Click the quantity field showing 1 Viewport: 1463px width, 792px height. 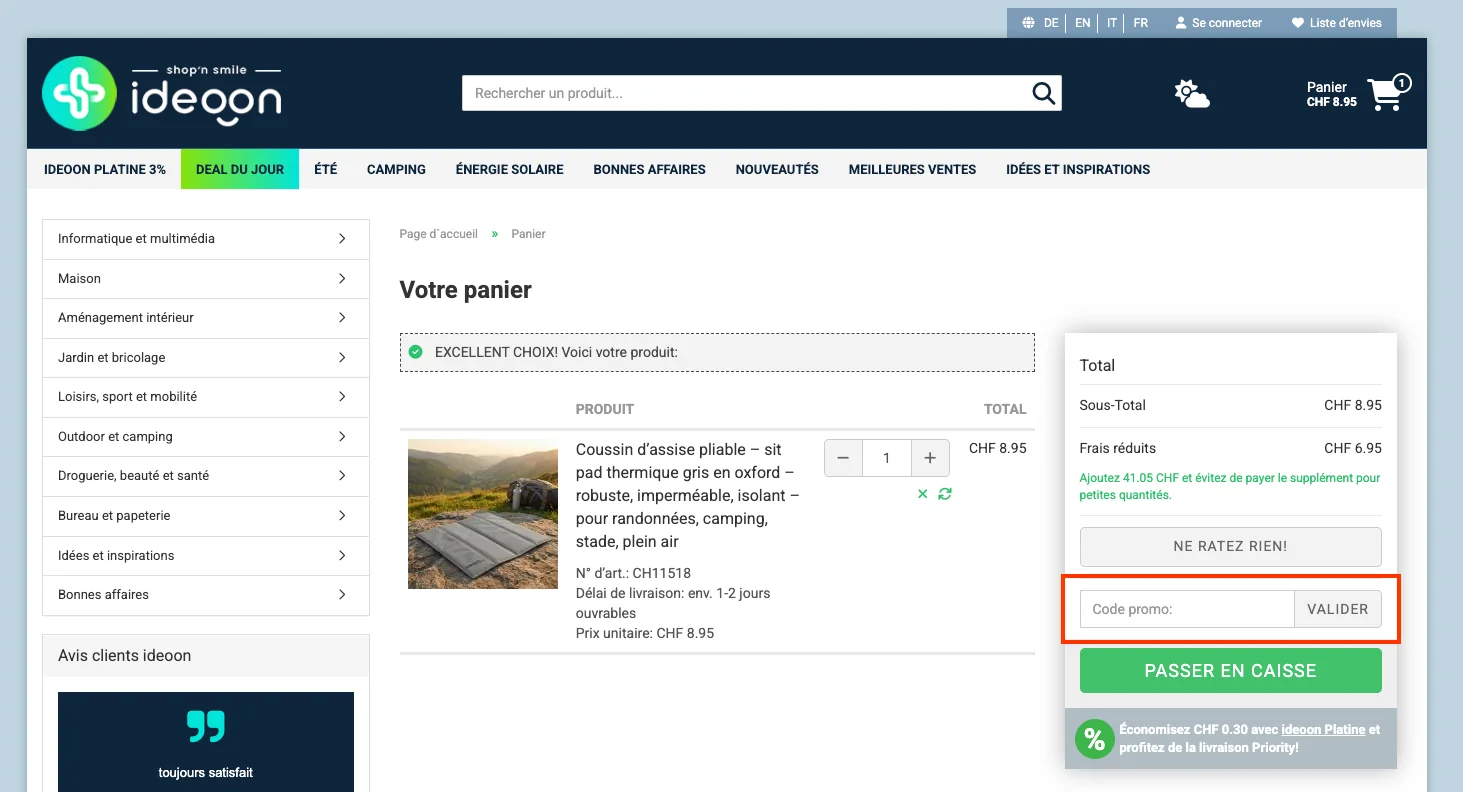887,458
